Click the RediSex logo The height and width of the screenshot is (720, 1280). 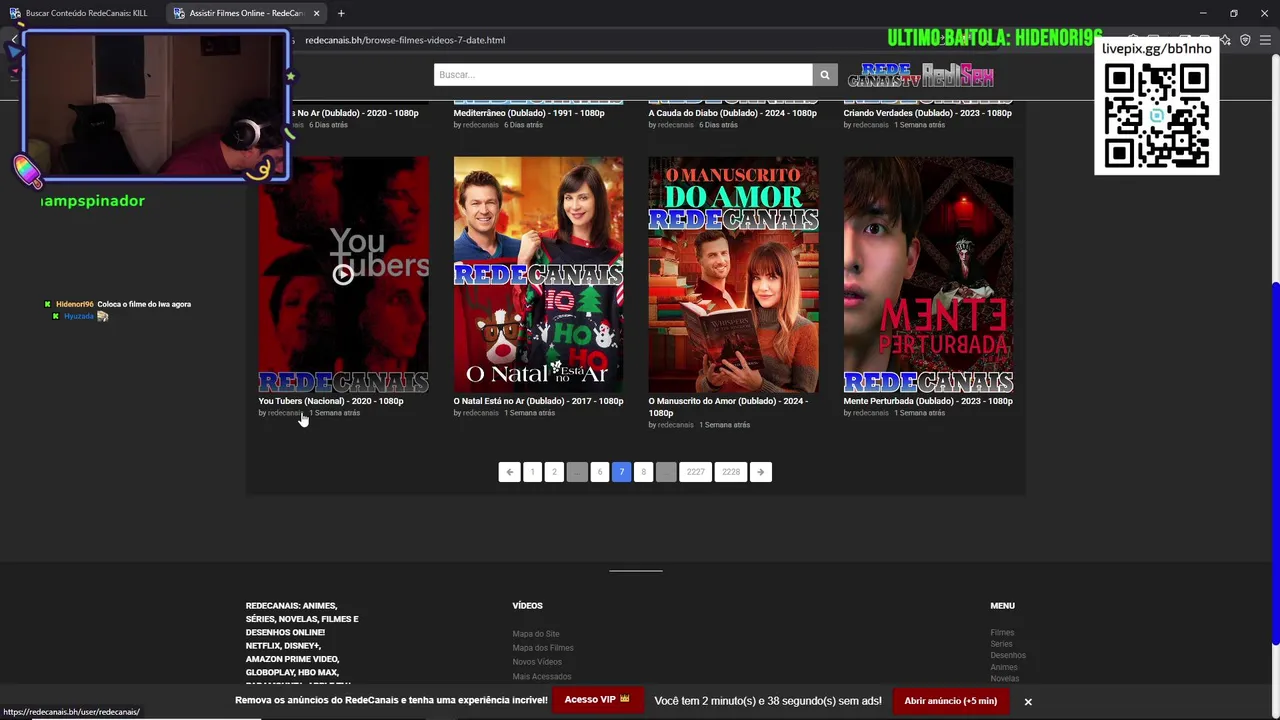click(x=957, y=75)
